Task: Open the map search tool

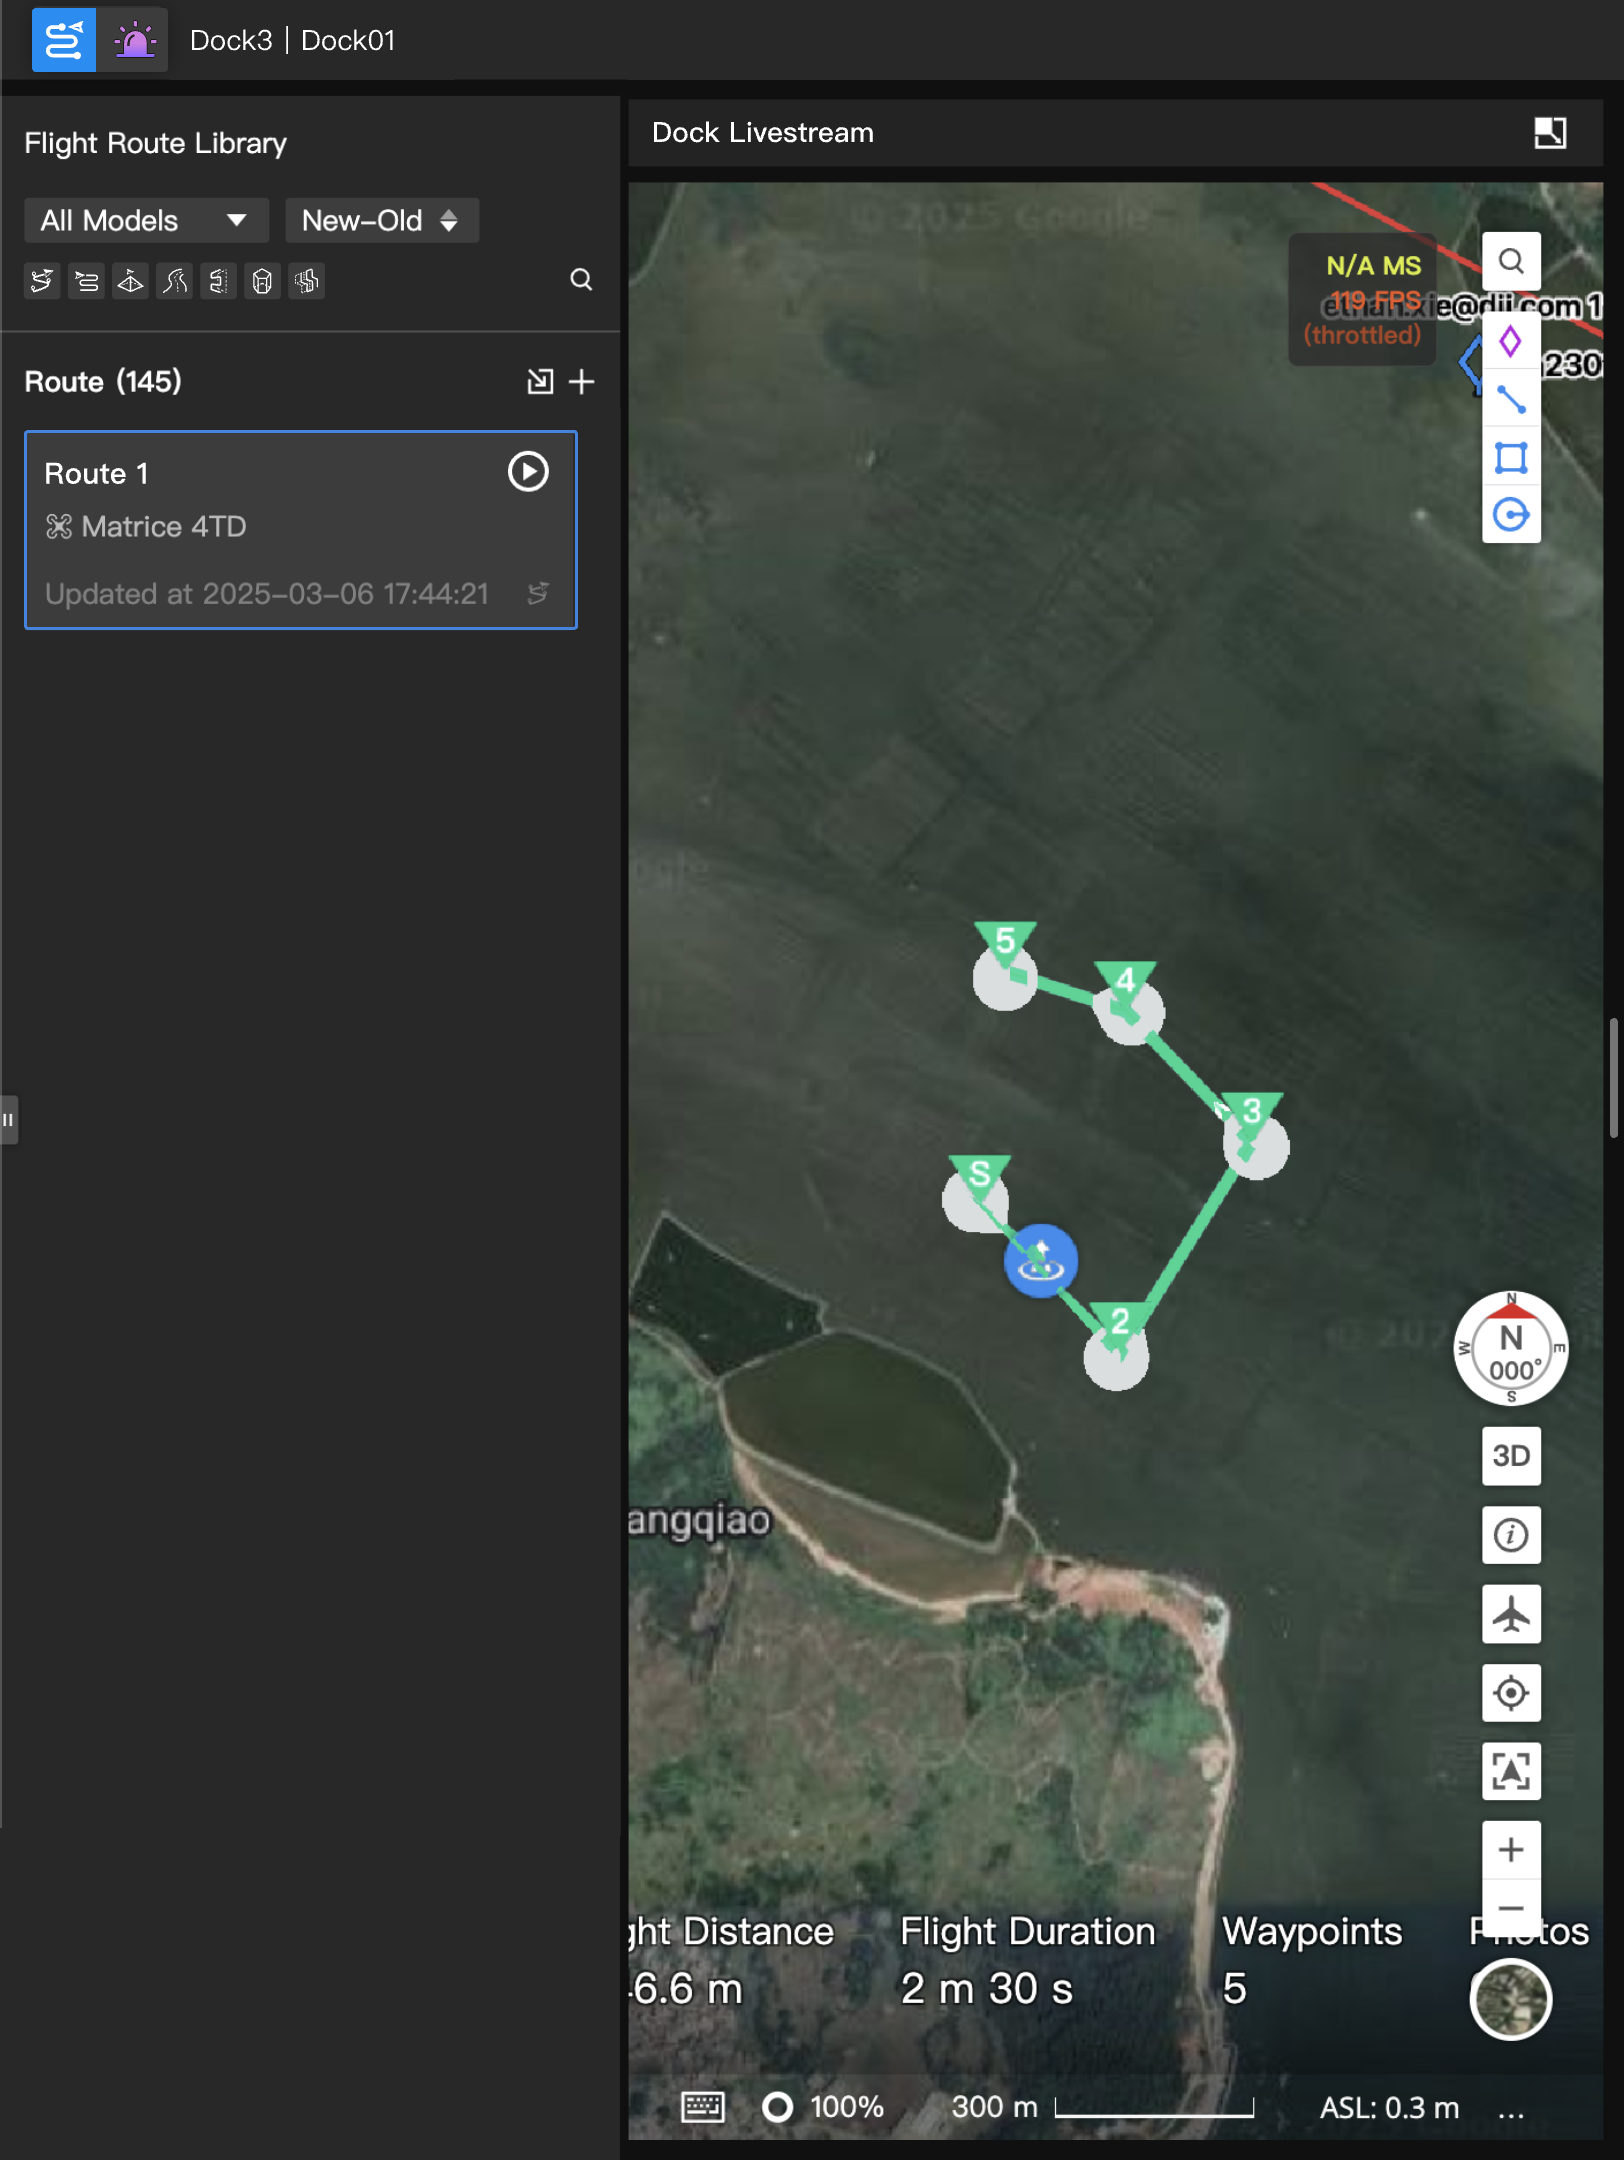Action: (1510, 262)
